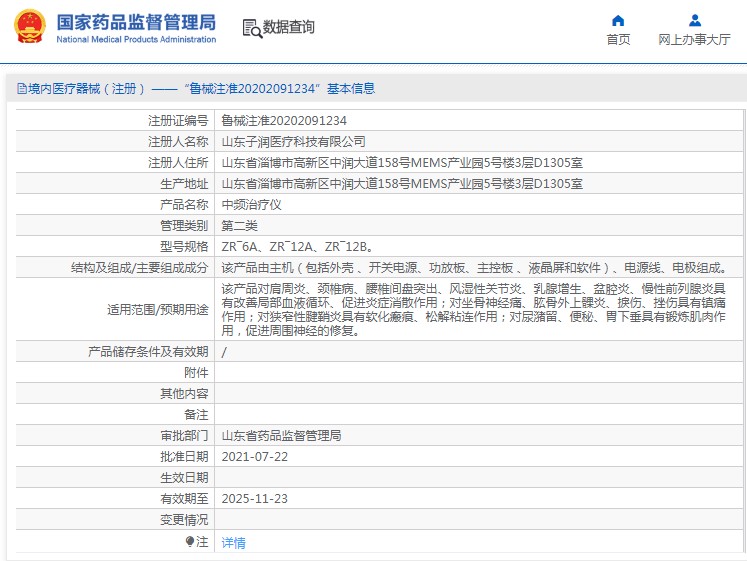This screenshot has height=561, width=747.
Task: Click 国家药品监督管理局 title text
Action: point(136,22)
